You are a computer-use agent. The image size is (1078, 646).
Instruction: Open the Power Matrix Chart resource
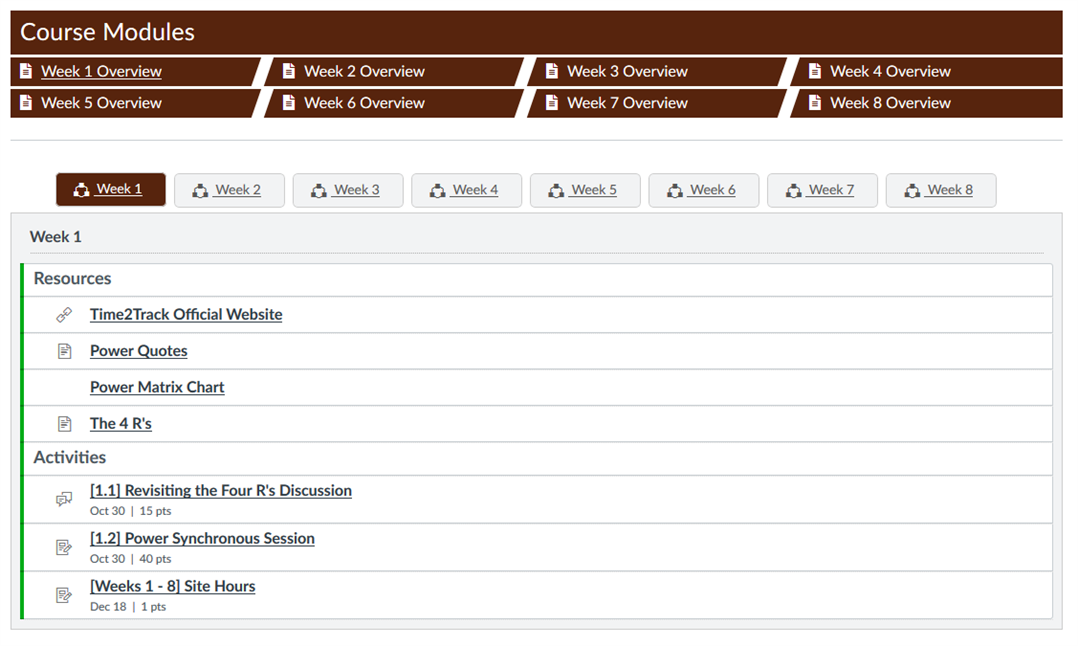tap(157, 387)
